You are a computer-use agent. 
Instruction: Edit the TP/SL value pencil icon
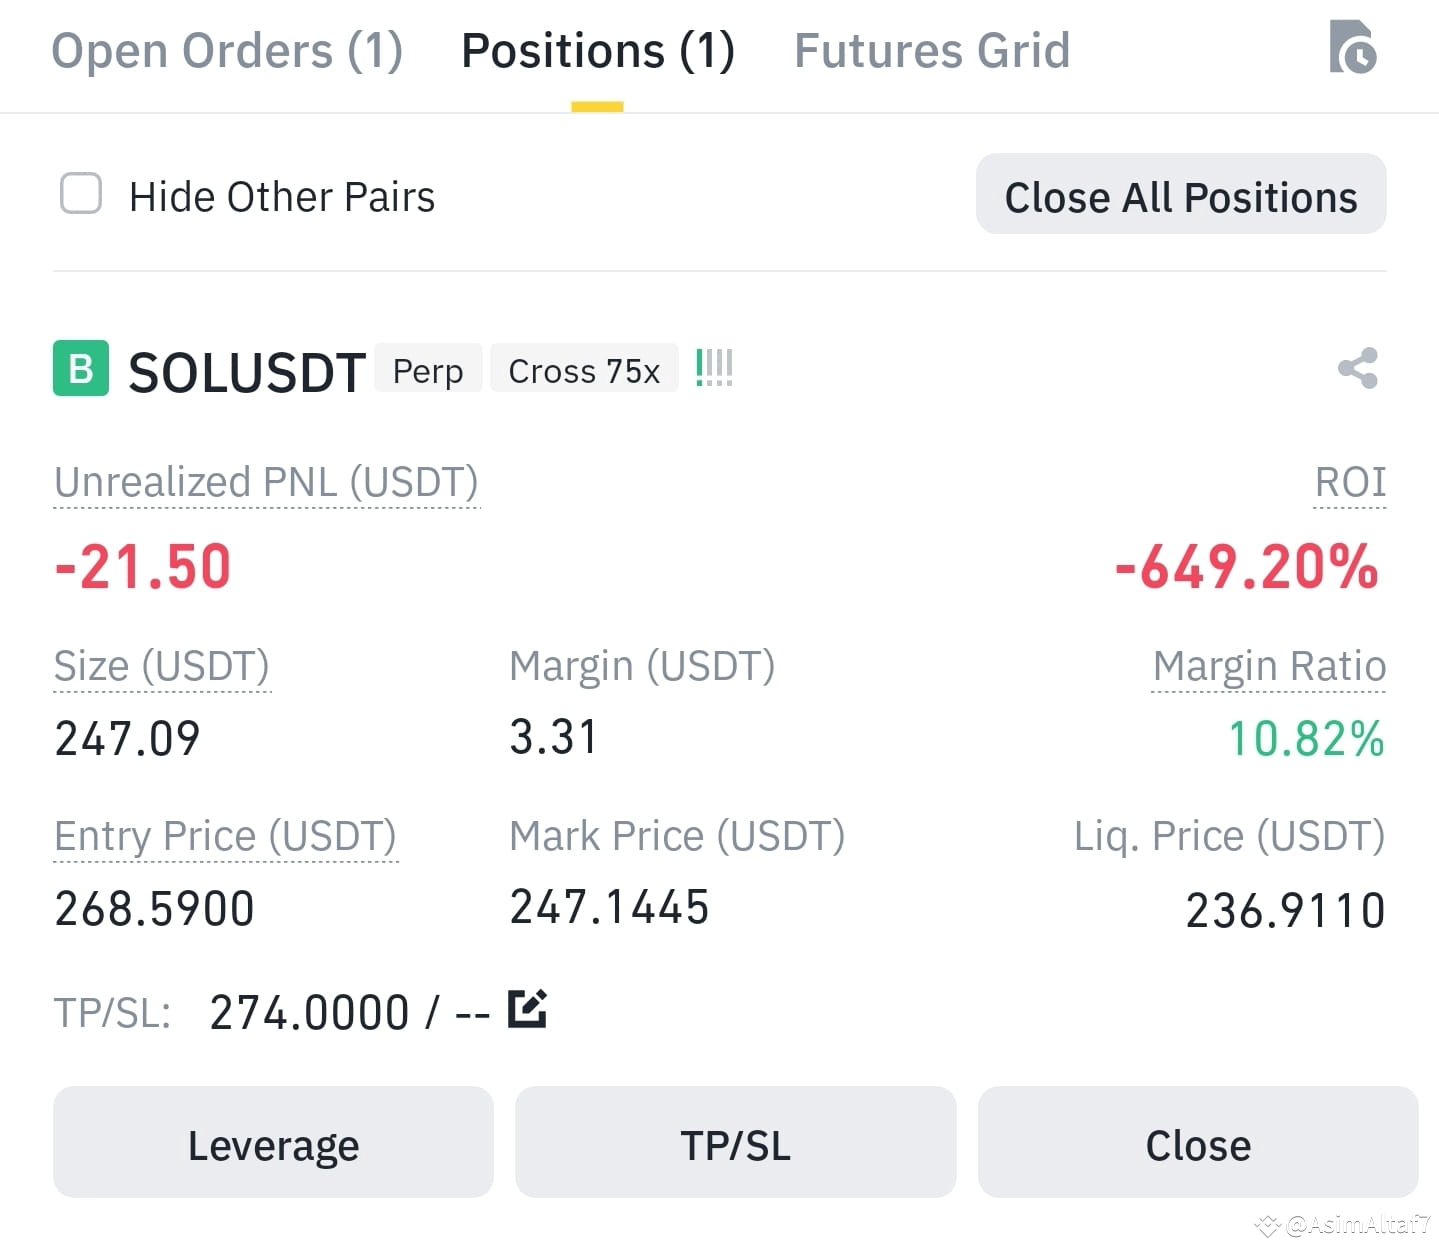coord(527,1008)
